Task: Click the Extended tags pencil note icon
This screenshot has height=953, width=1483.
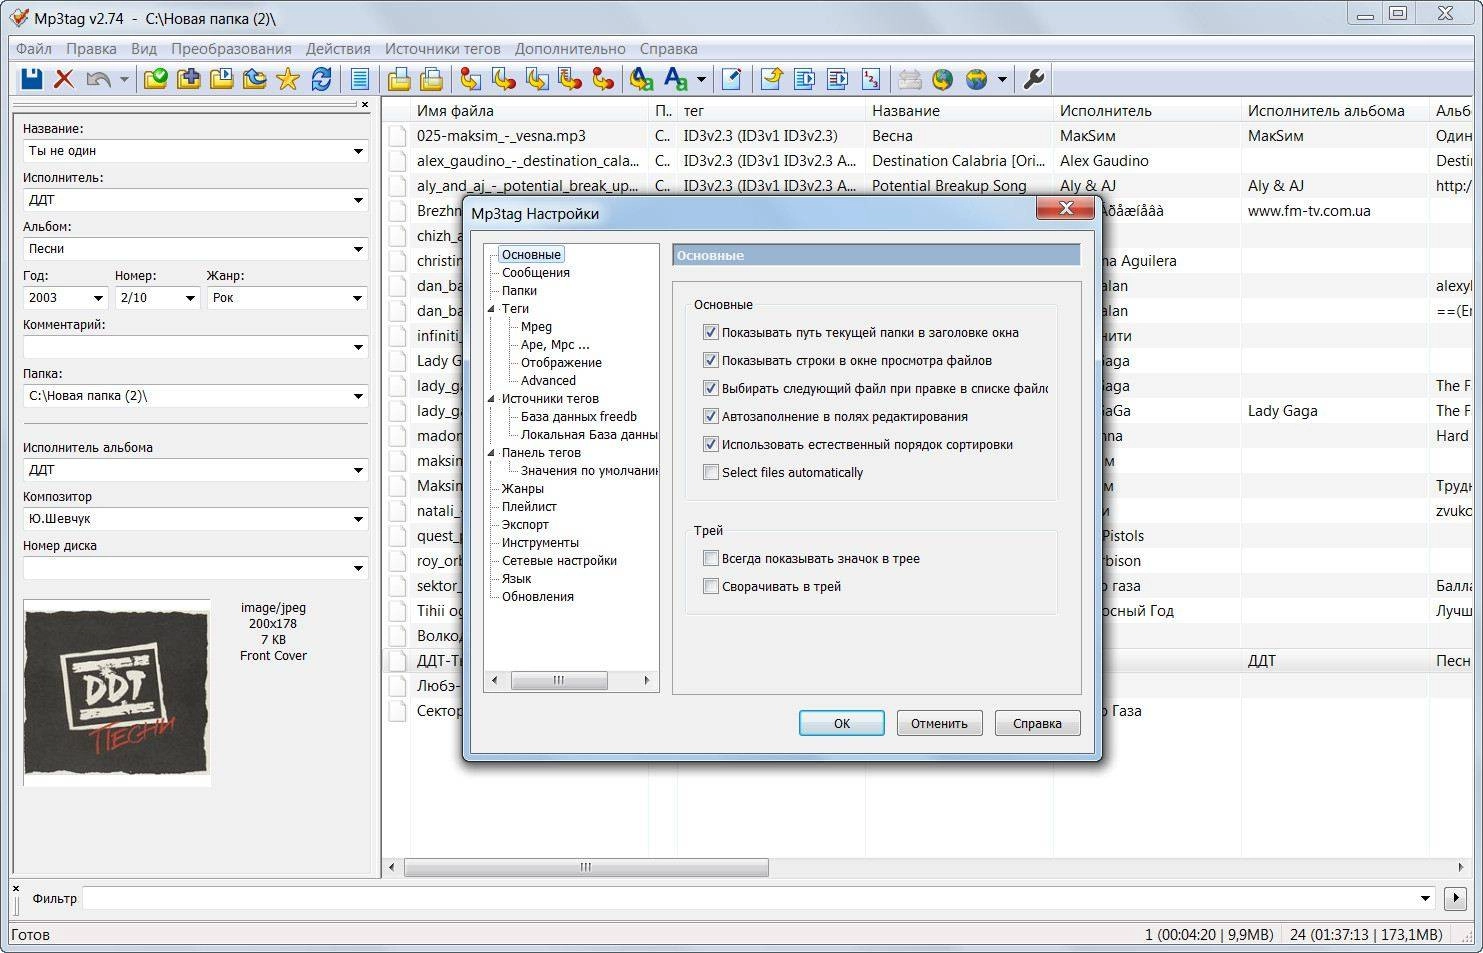Action: tap(731, 79)
